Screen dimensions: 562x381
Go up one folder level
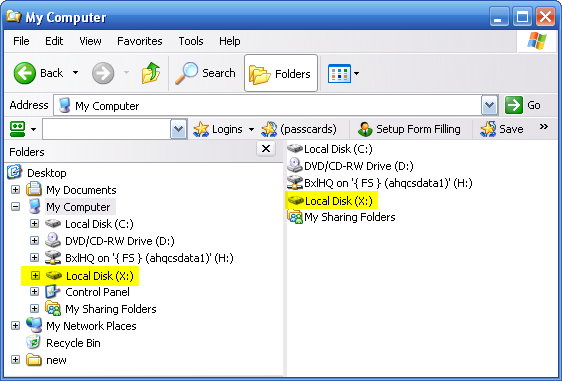[151, 73]
